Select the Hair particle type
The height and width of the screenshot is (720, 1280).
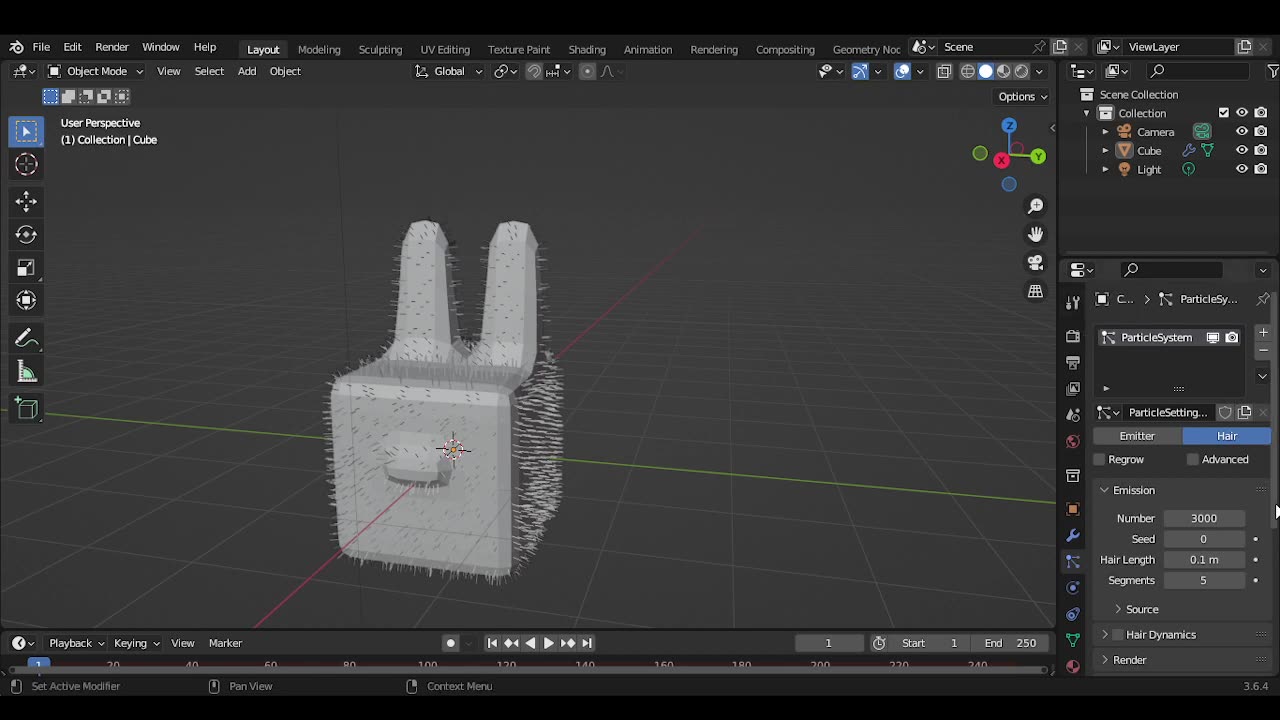[1227, 436]
